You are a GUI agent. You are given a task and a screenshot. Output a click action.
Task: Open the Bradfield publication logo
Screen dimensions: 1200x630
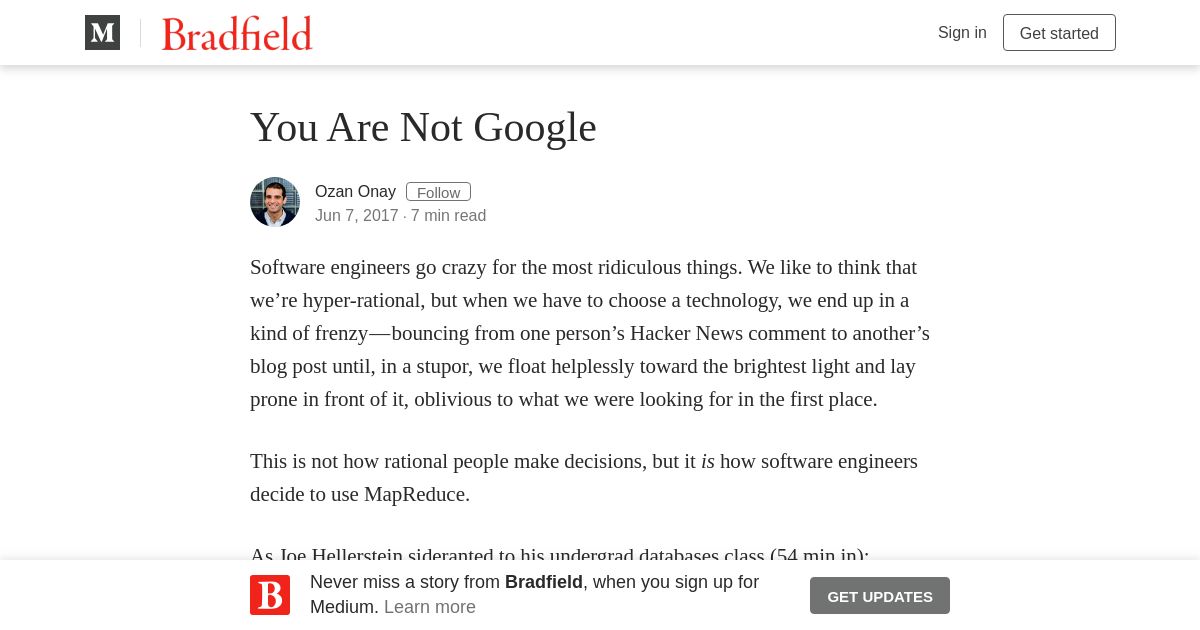click(x=237, y=33)
